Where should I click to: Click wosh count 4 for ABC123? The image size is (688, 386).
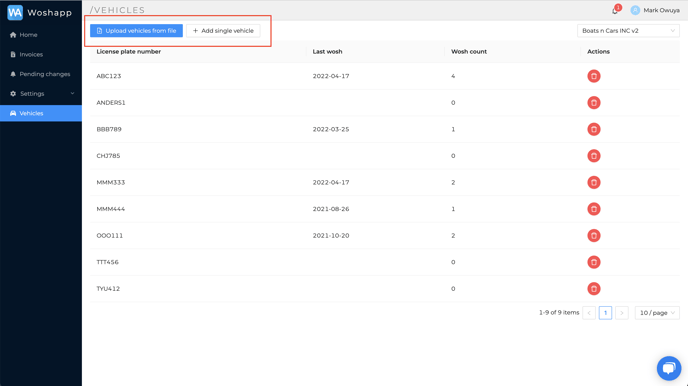tap(453, 76)
